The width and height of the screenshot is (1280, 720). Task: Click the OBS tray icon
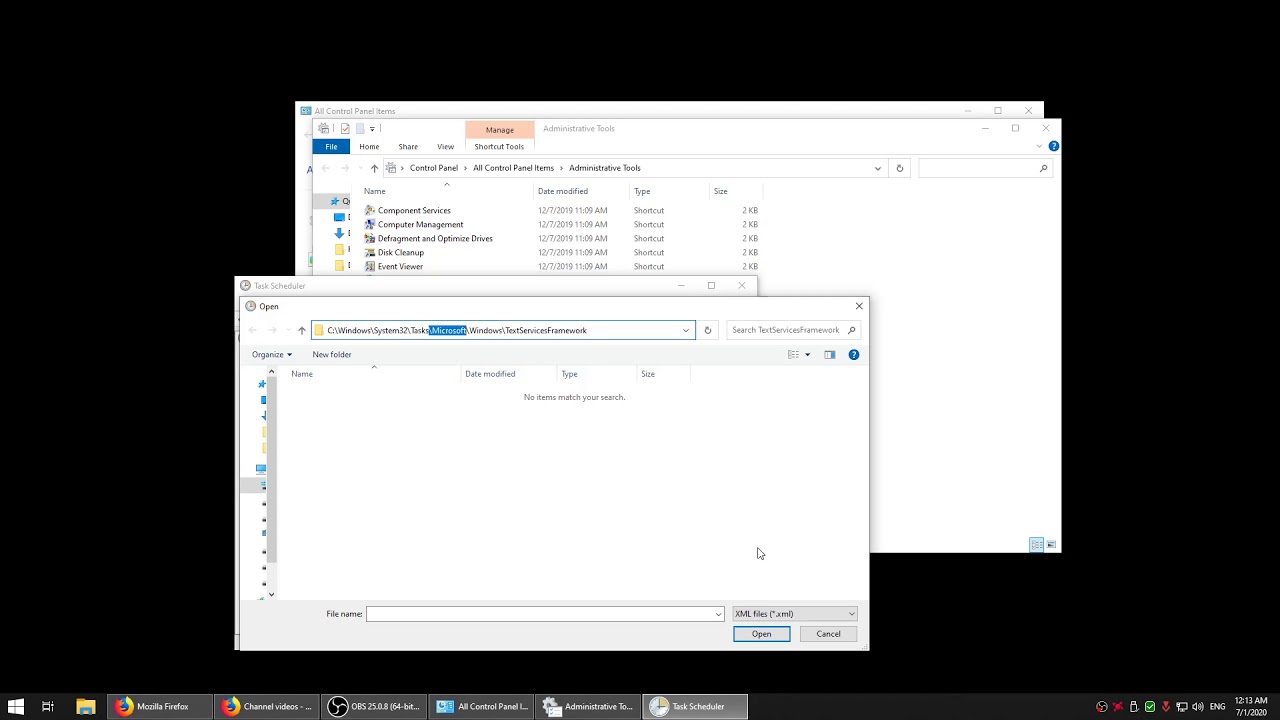pyautogui.click(x=1102, y=707)
